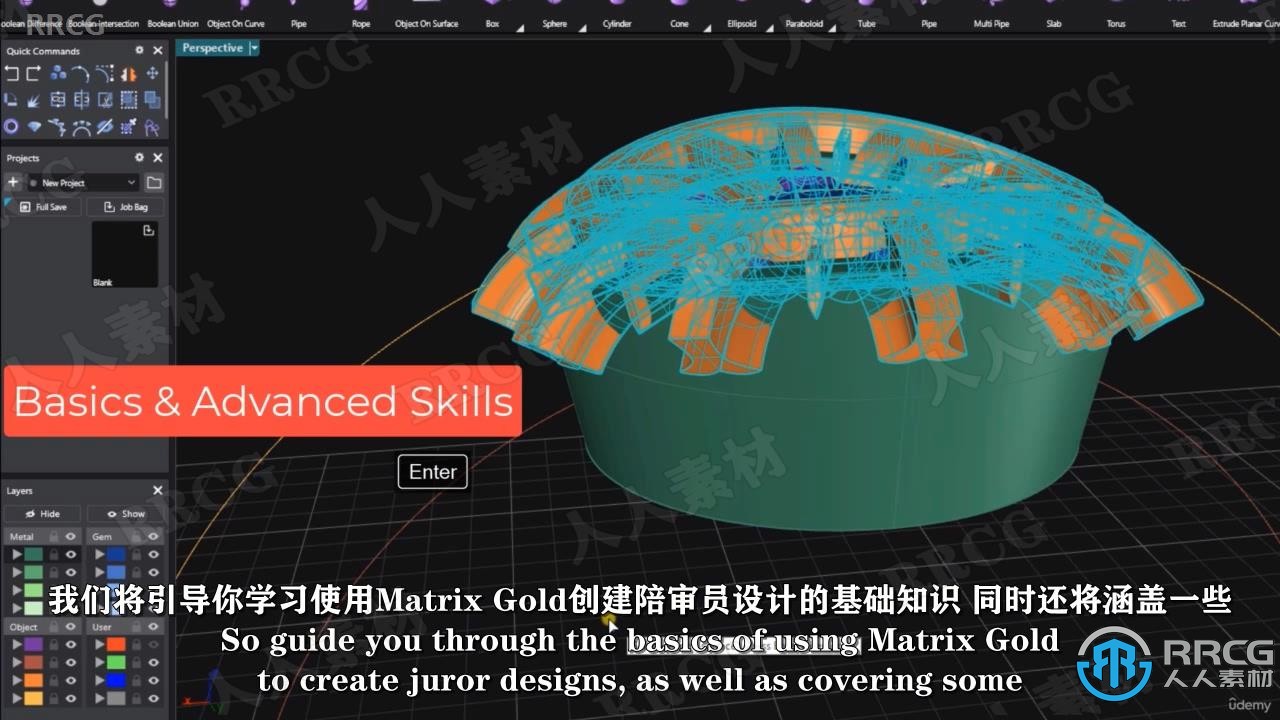Select the blue gem icon in Quick Commands

(35, 127)
